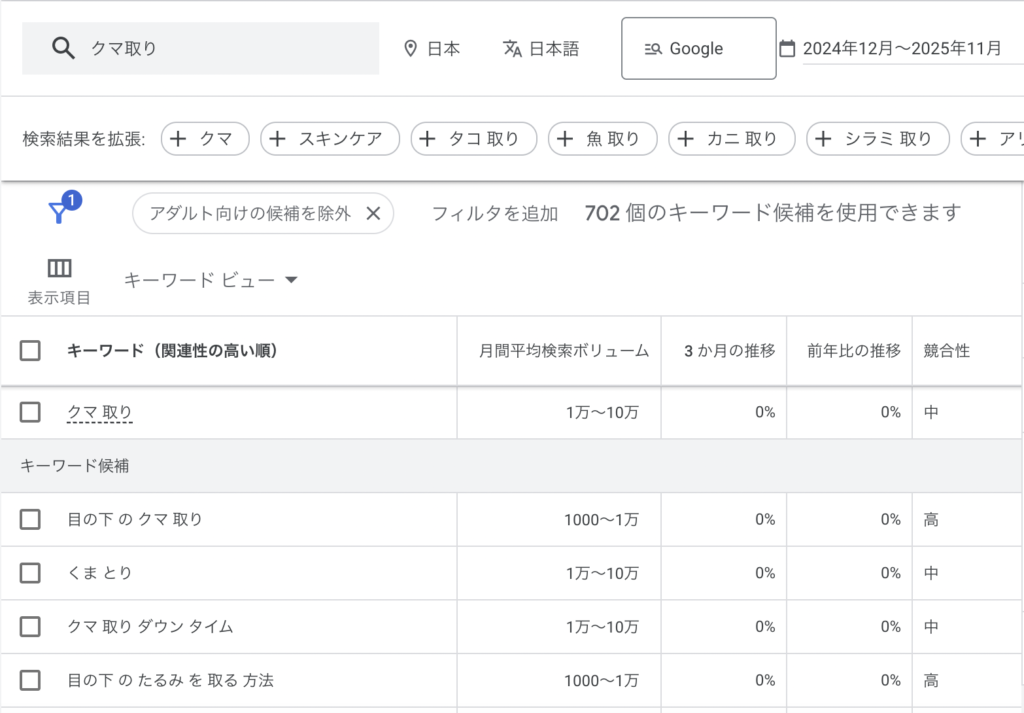
Task: Click the calendar icon beside date range
Action: [787, 48]
